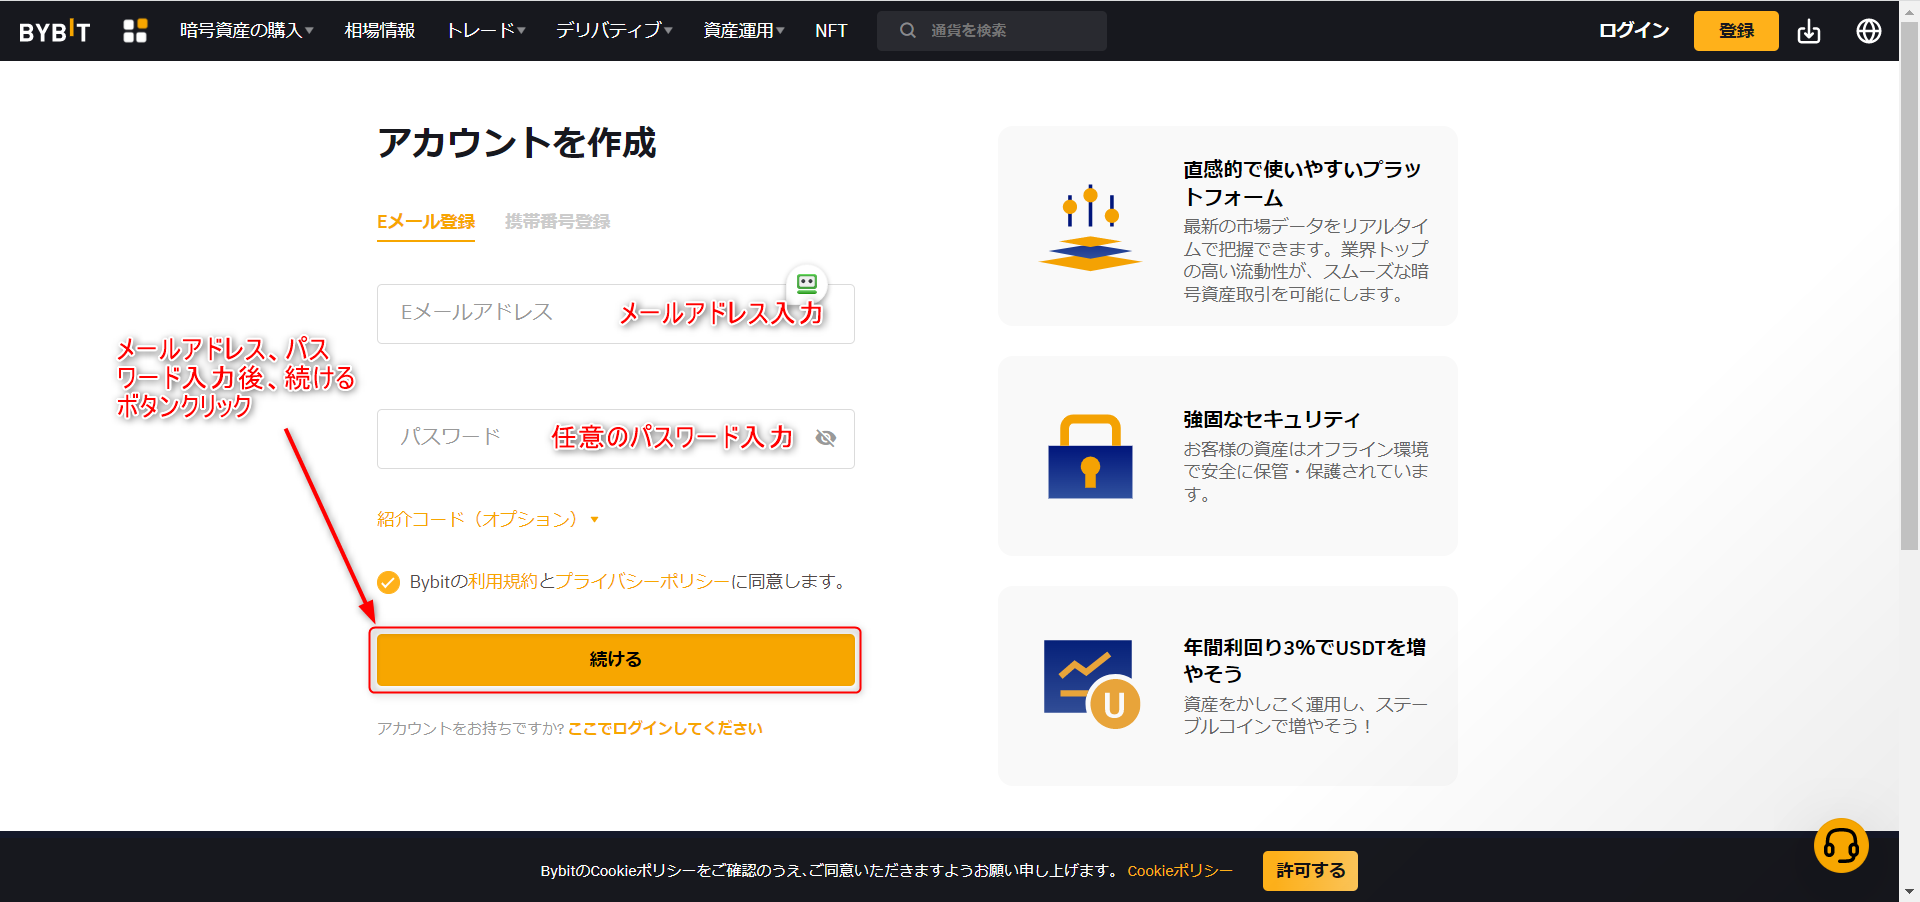Click the Bybit logo in header
This screenshot has width=1920, height=902.
pos(55,31)
